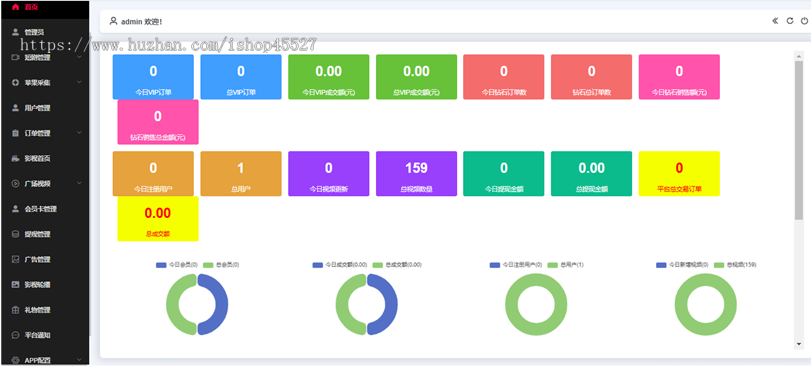Click the home icon beside 首页

pos(15,7)
